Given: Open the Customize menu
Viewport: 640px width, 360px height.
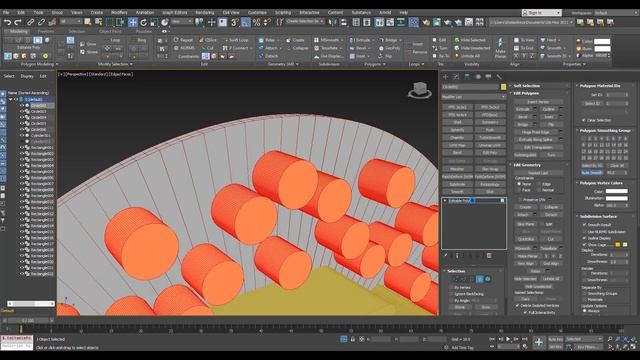Looking at the screenshot, I should click(257, 13).
